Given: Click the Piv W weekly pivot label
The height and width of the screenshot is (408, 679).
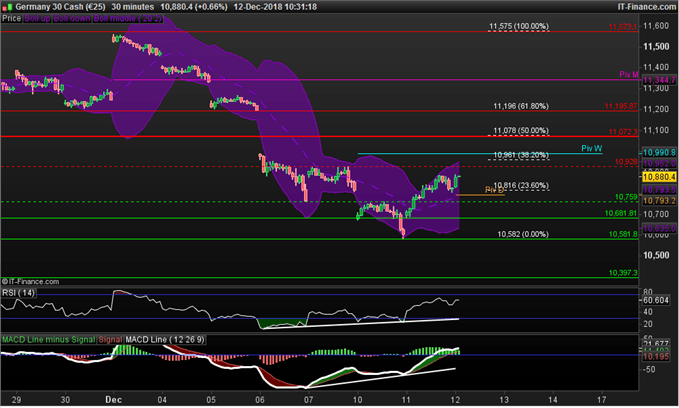Looking at the screenshot, I should tap(592, 148).
